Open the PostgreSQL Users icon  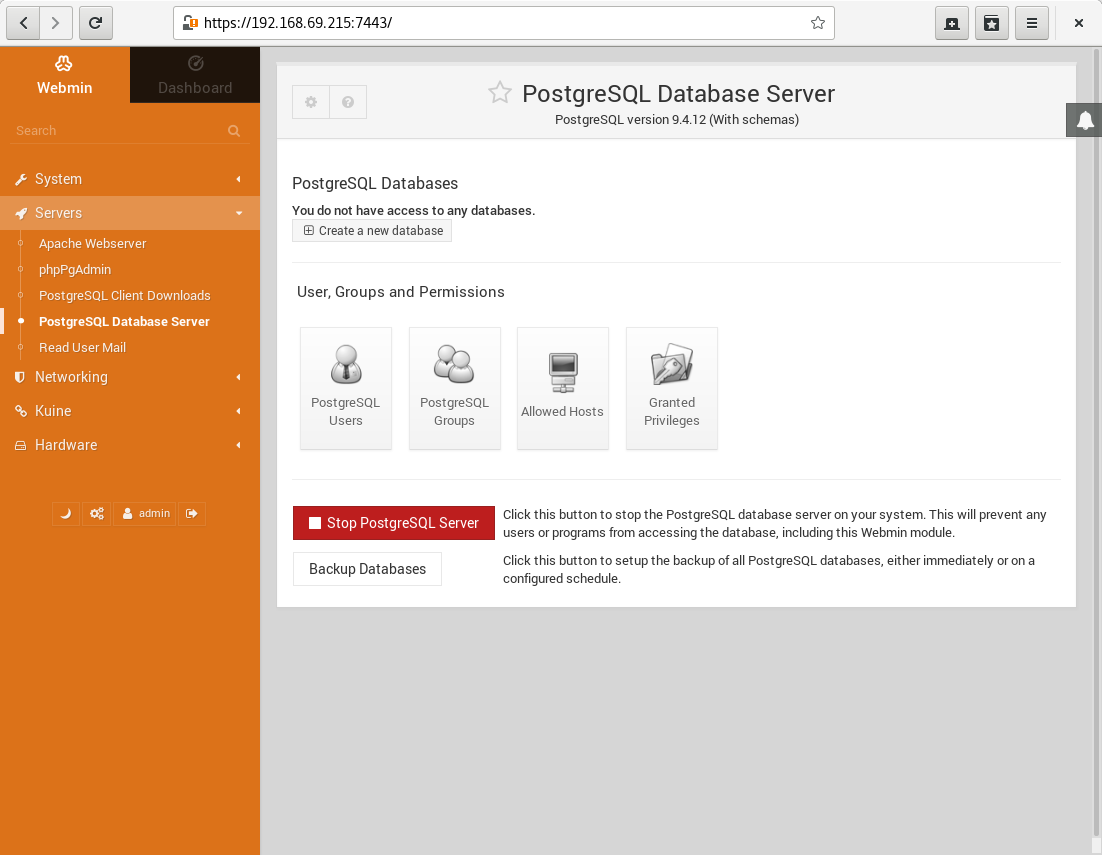tap(346, 388)
